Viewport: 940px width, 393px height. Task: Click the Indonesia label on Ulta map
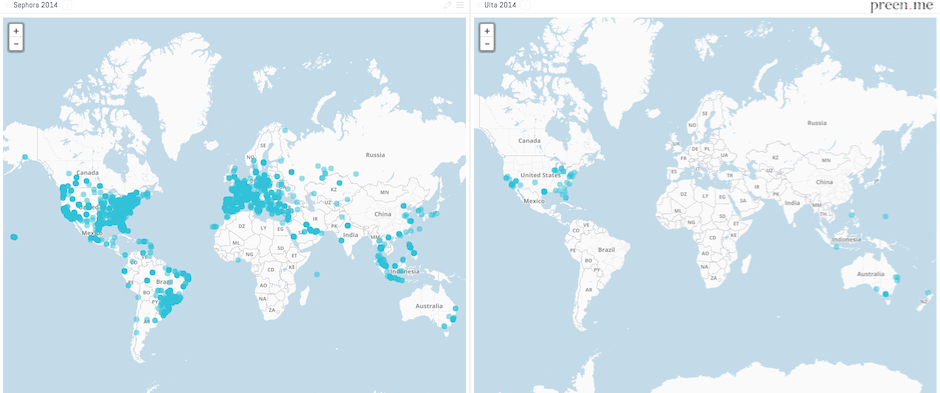[845, 240]
